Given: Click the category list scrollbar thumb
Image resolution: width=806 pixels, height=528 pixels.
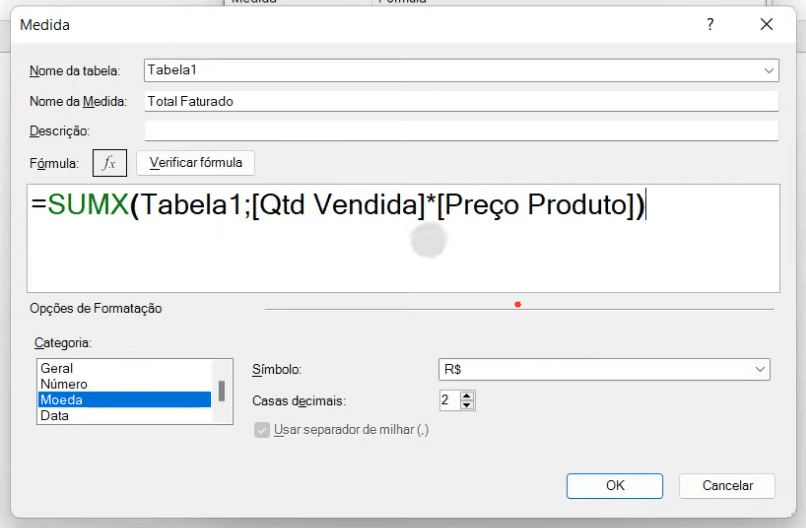Looking at the screenshot, I should [222, 391].
